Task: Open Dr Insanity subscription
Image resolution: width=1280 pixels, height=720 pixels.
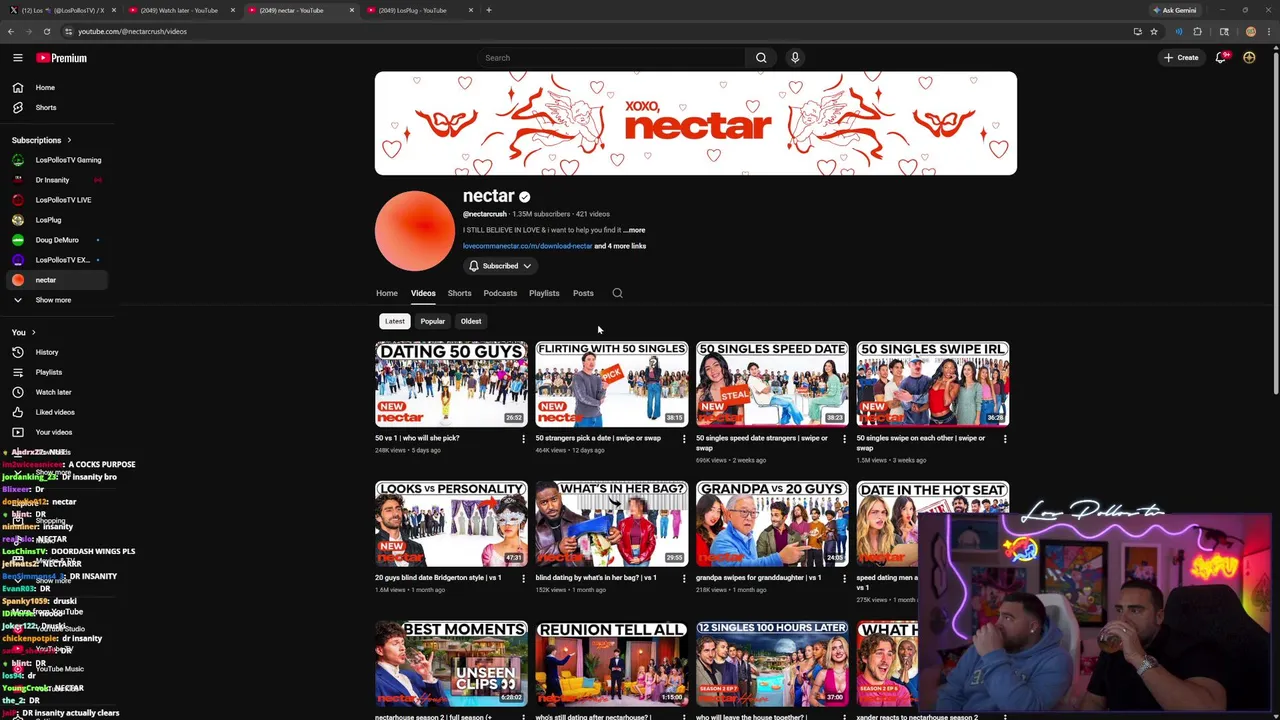Action: tap(55, 180)
